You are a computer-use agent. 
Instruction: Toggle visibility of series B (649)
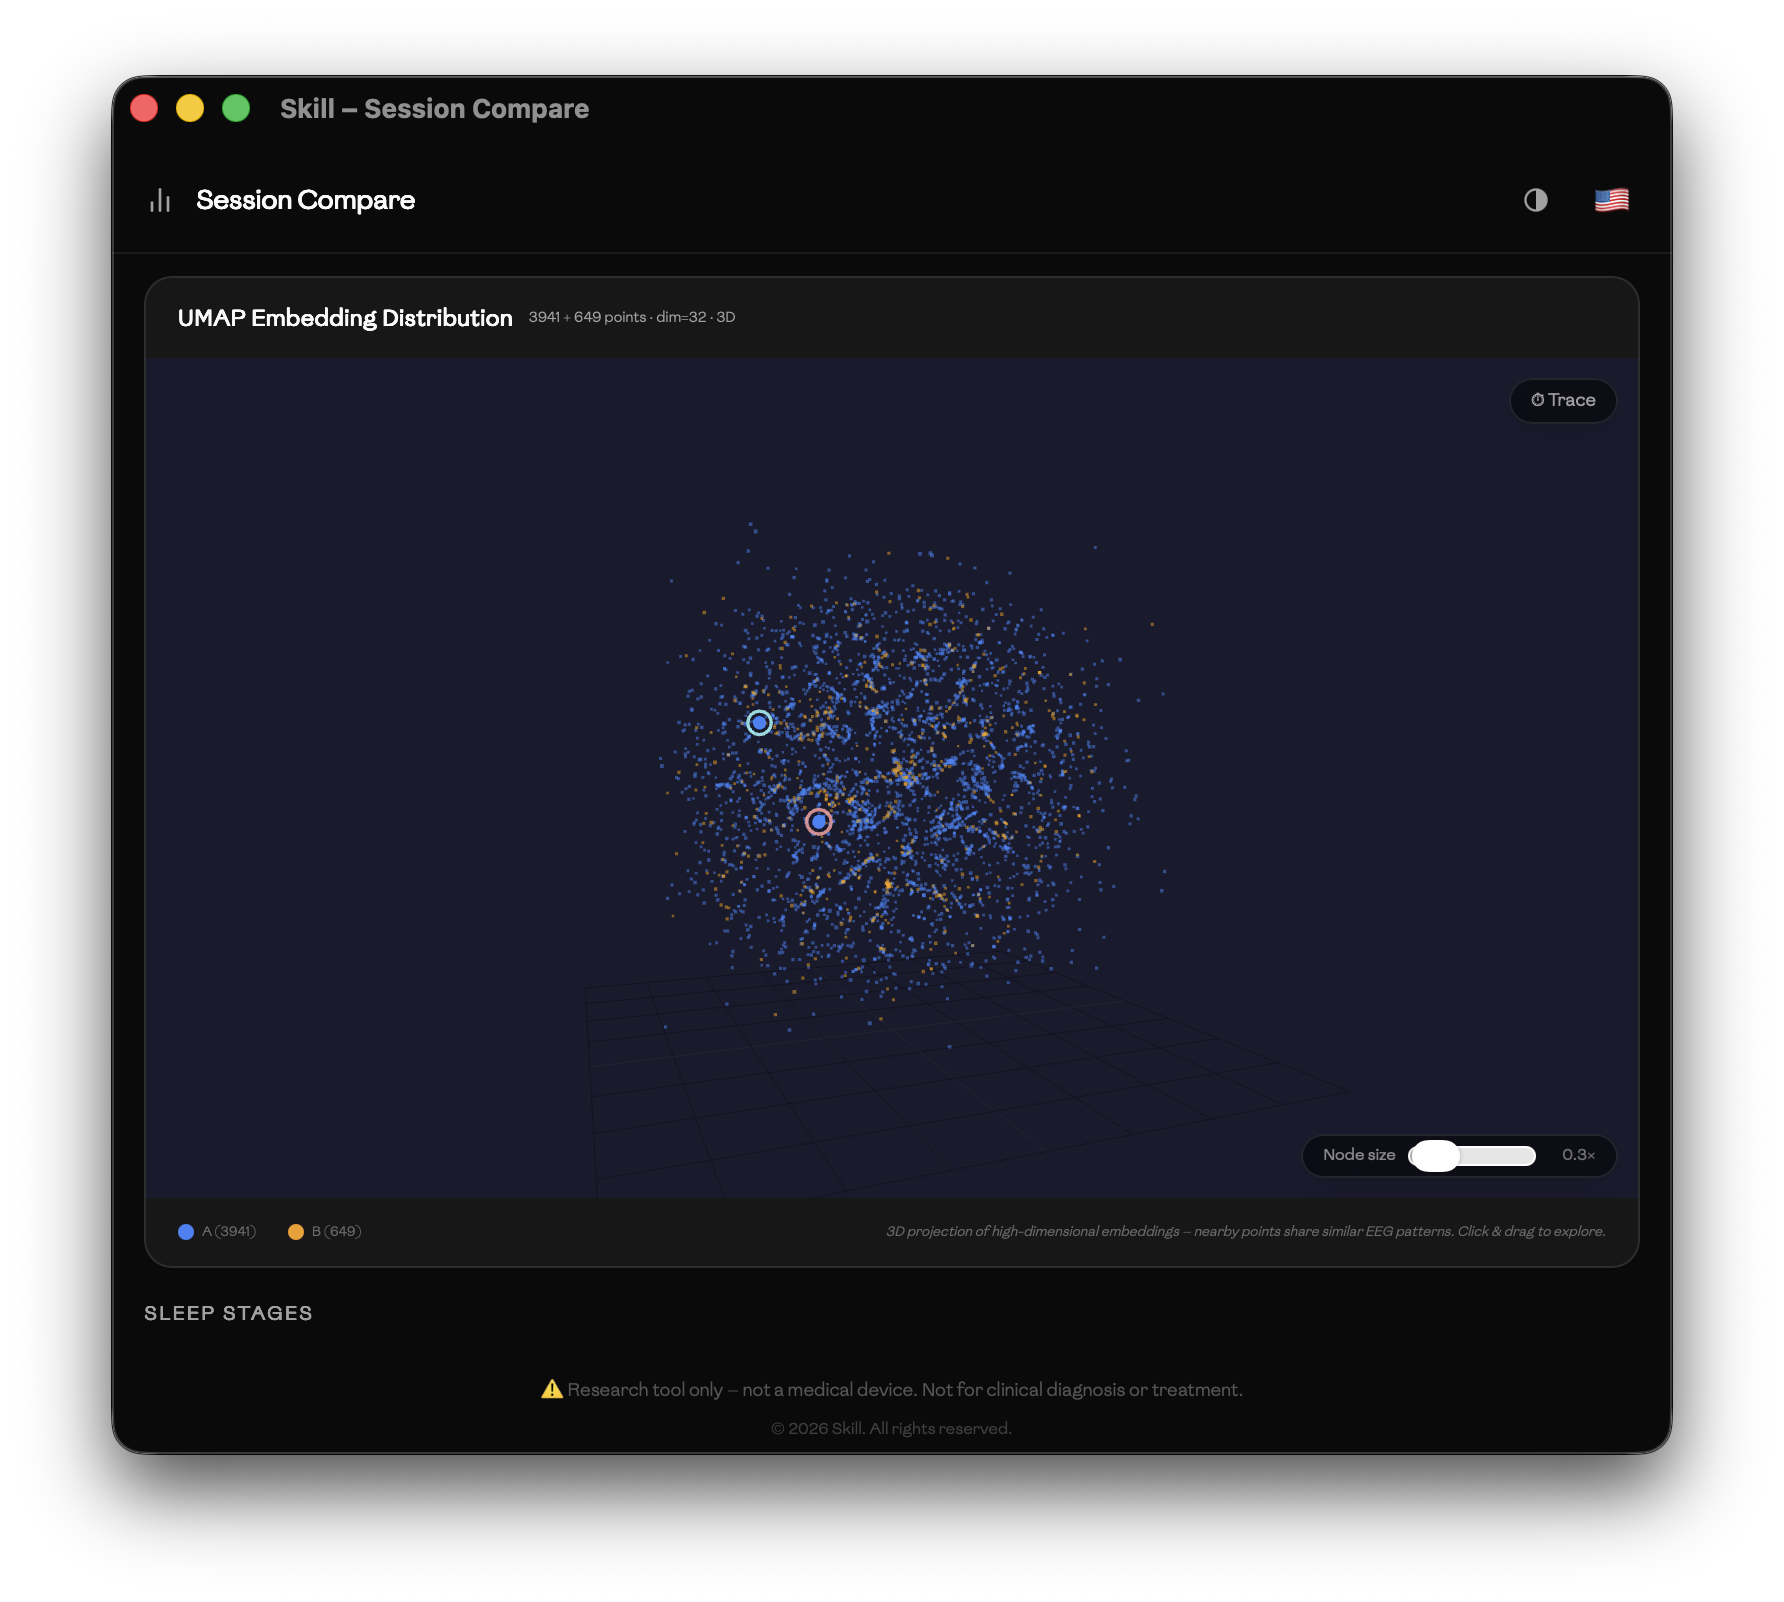(x=325, y=1231)
